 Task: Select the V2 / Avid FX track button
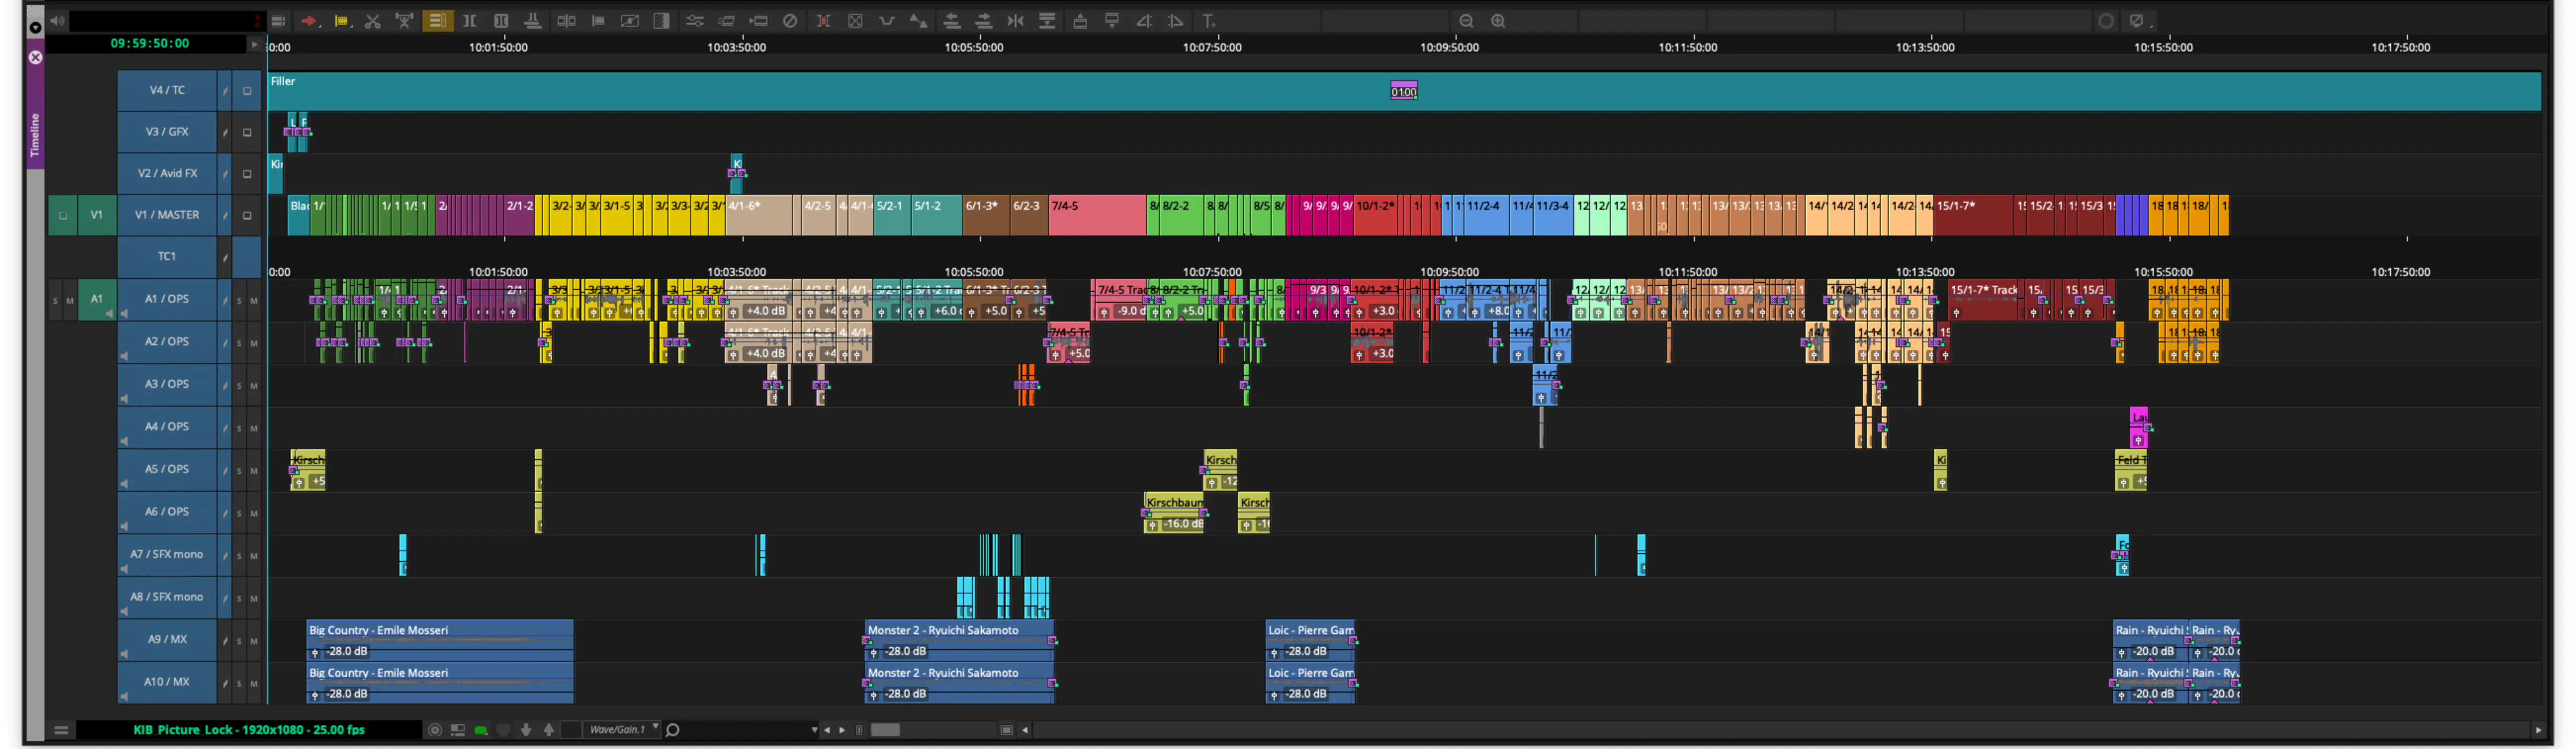(166, 174)
